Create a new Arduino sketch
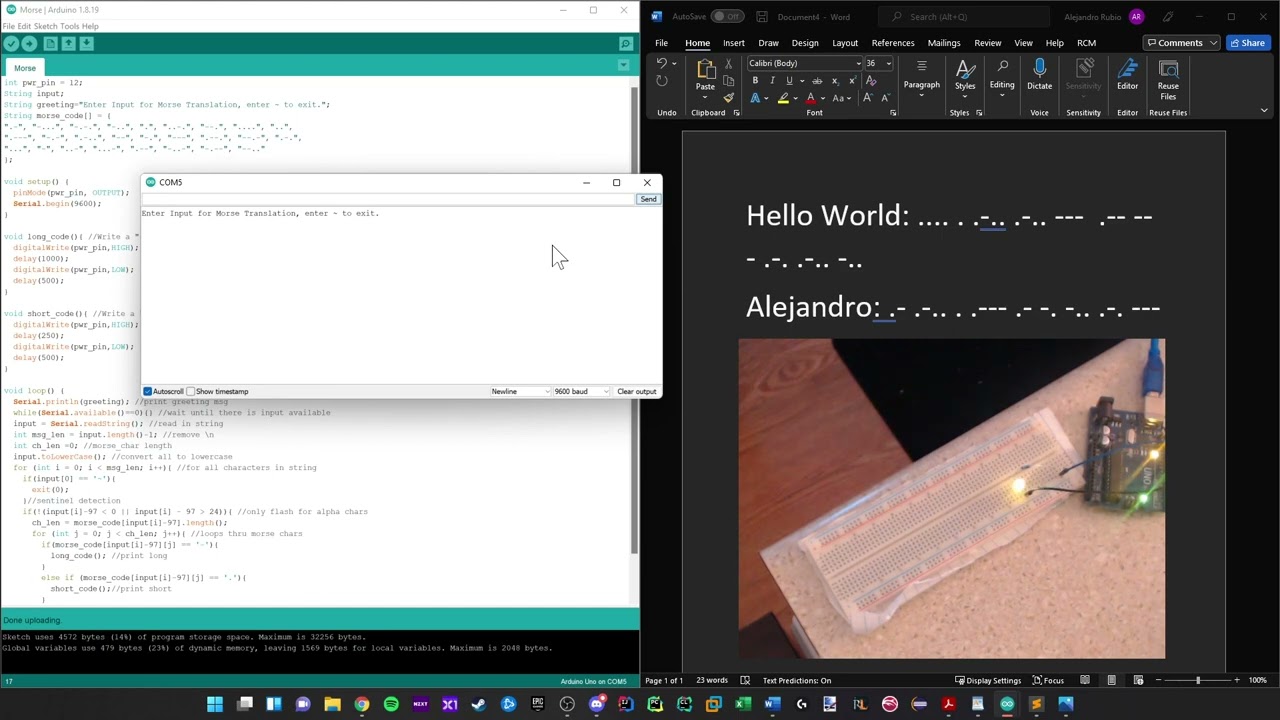 [50, 44]
